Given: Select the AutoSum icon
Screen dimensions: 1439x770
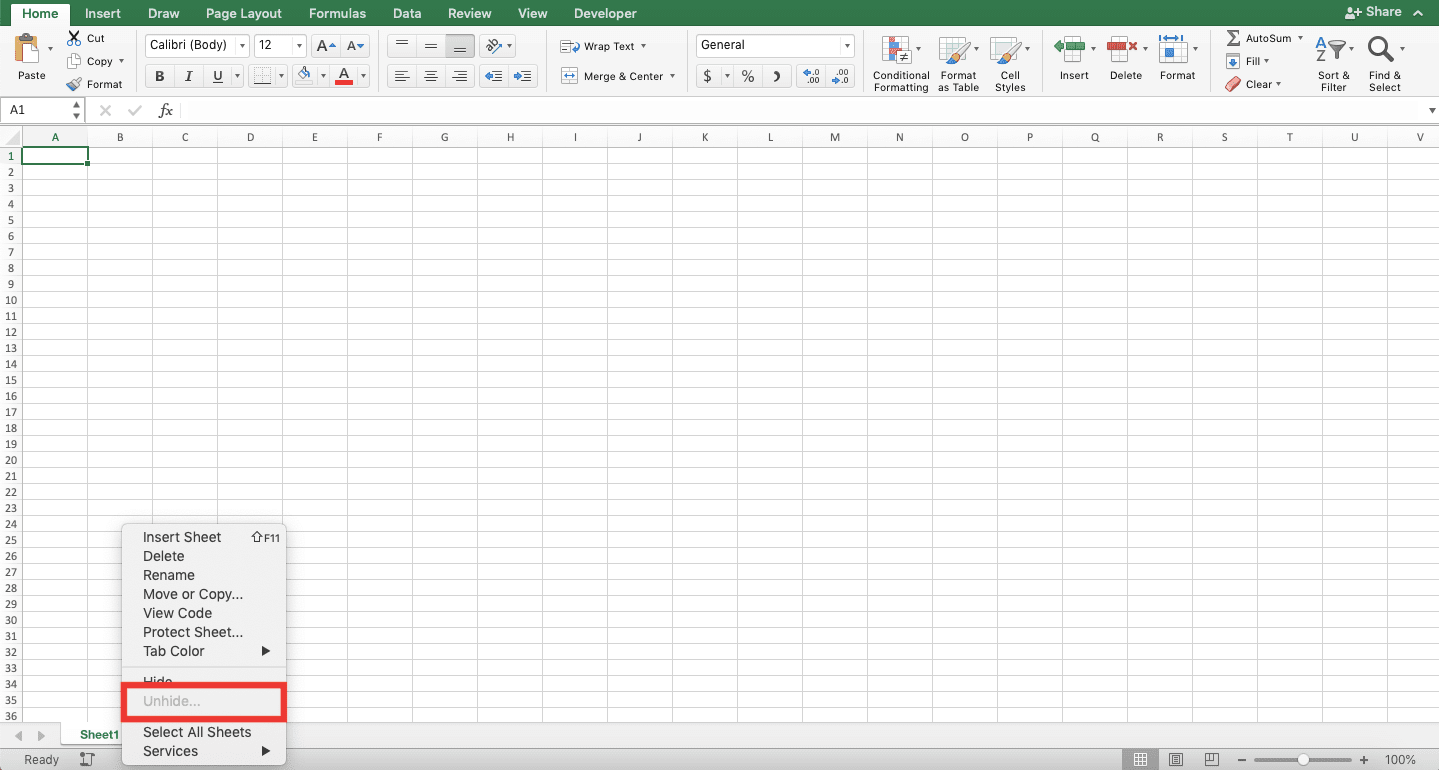Looking at the screenshot, I should coord(1234,37).
